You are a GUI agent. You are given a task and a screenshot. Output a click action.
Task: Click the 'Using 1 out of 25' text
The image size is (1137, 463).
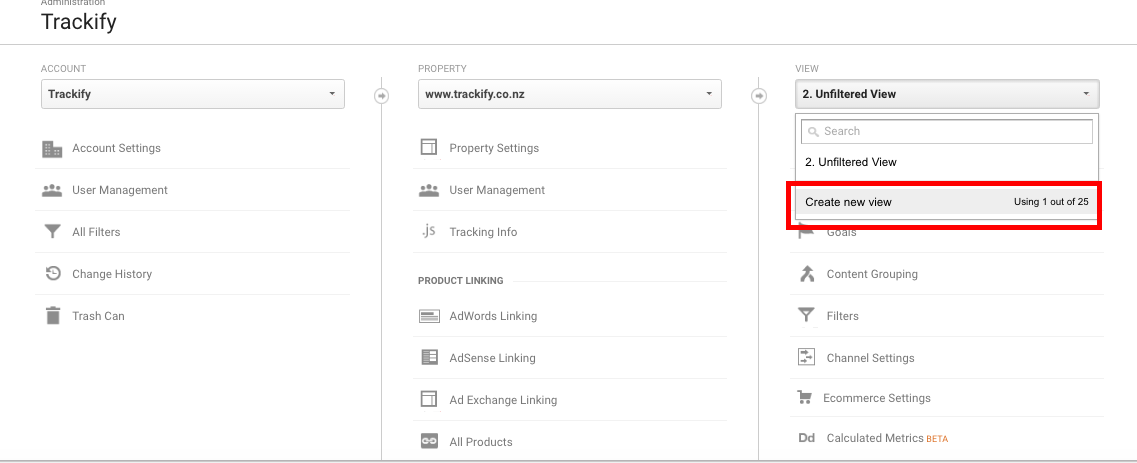(1051, 202)
